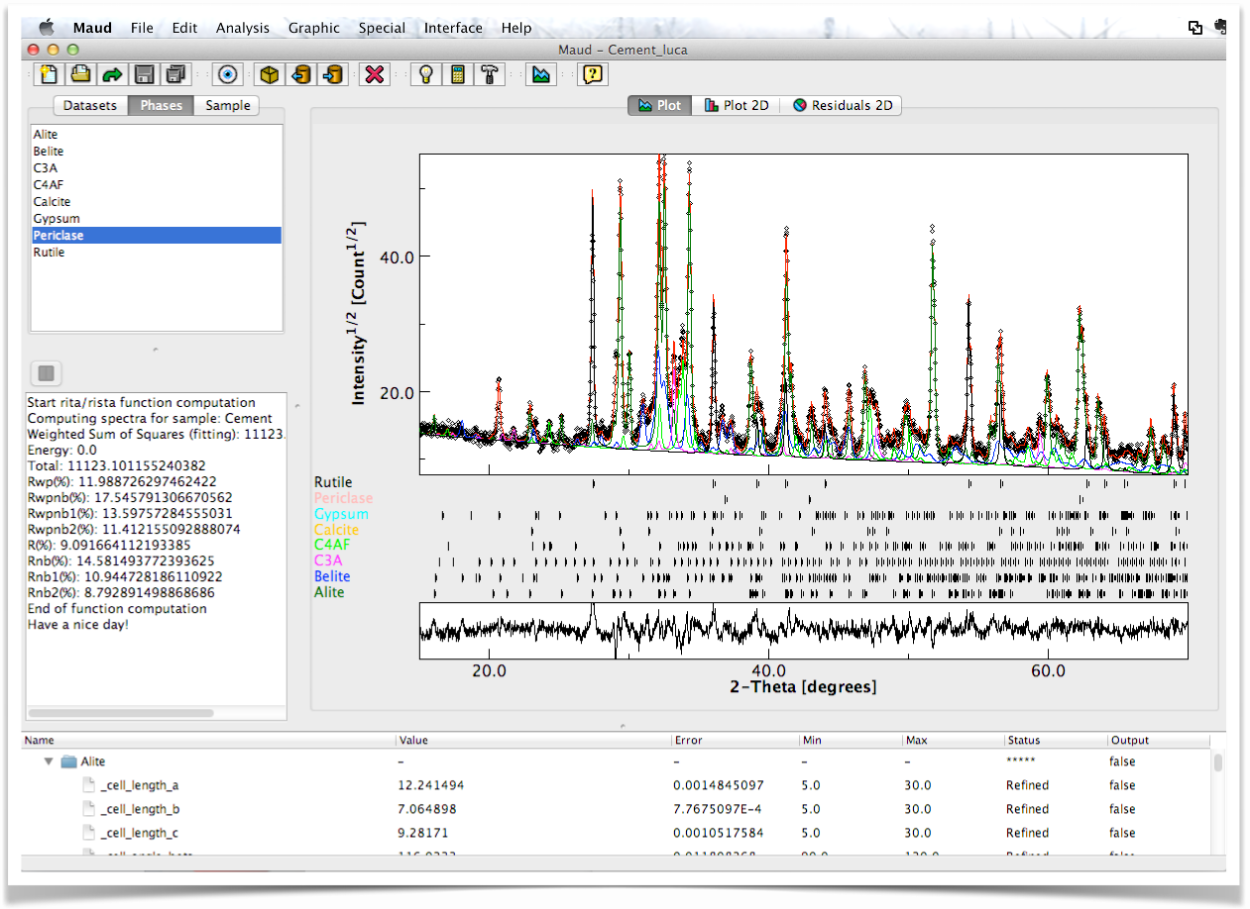
Task: Click the _cell_length_a document icon
Action: (x=88, y=786)
